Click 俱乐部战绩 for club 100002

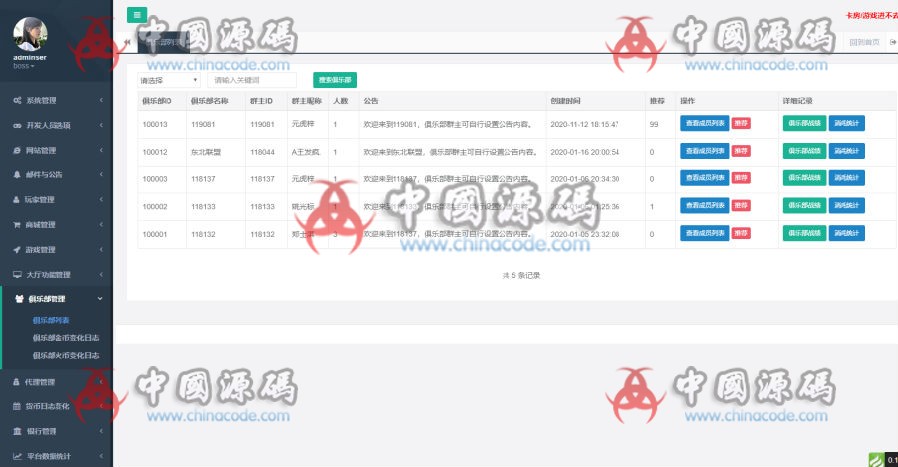[x=805, y=205]
